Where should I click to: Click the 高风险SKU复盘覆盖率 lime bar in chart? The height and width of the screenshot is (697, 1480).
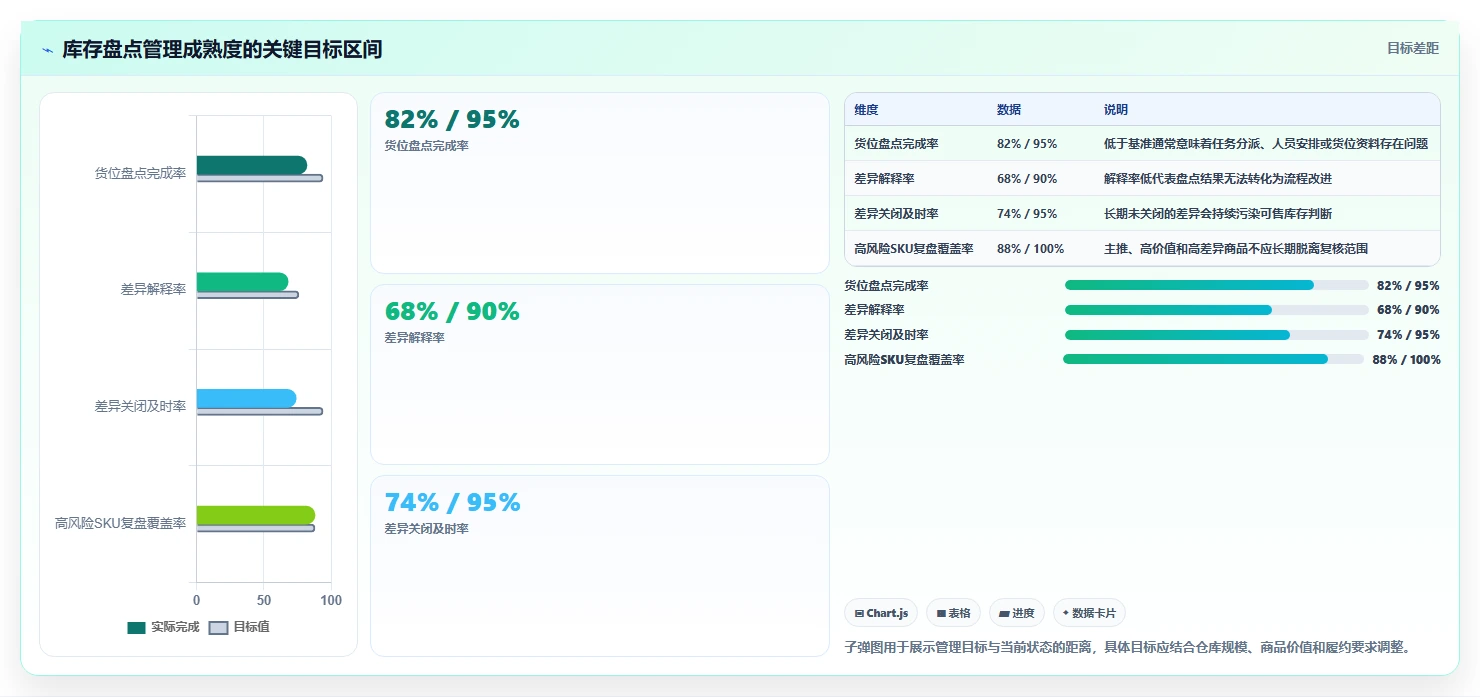tap(255, 515)
